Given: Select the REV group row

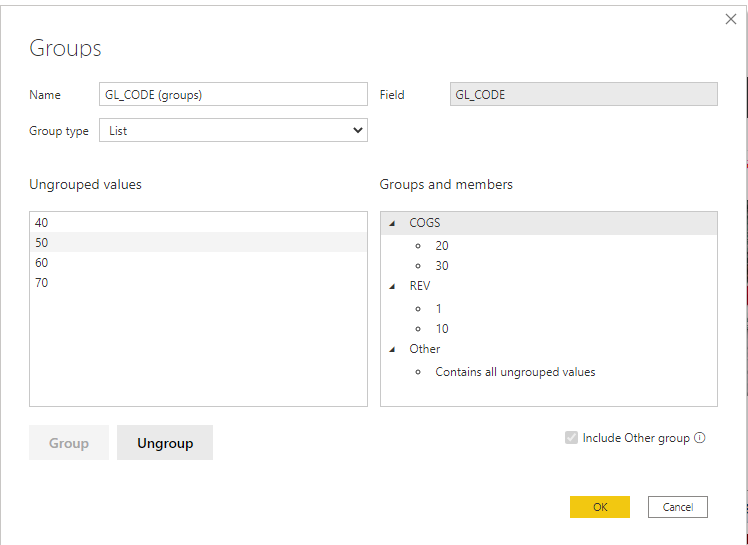Looking at the screenshot, I should click(x=549, y=286).
